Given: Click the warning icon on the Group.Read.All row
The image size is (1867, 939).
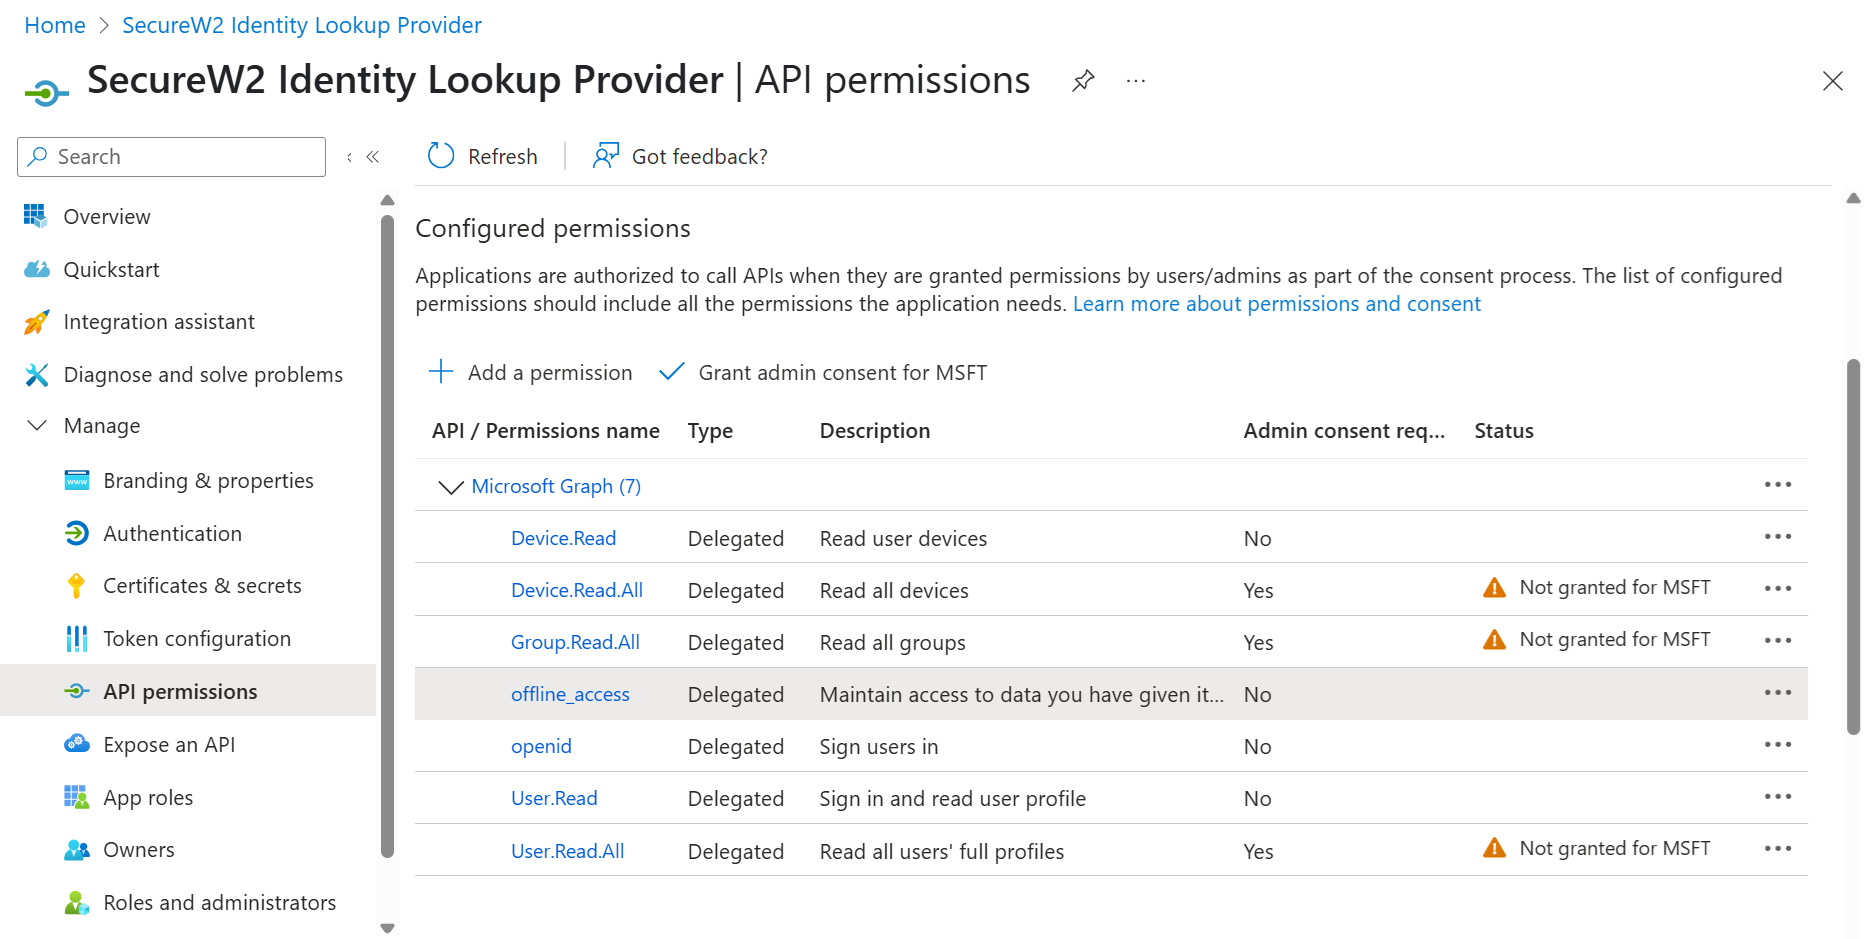Looking at the screenshot, I should (x=1494, y=640).
